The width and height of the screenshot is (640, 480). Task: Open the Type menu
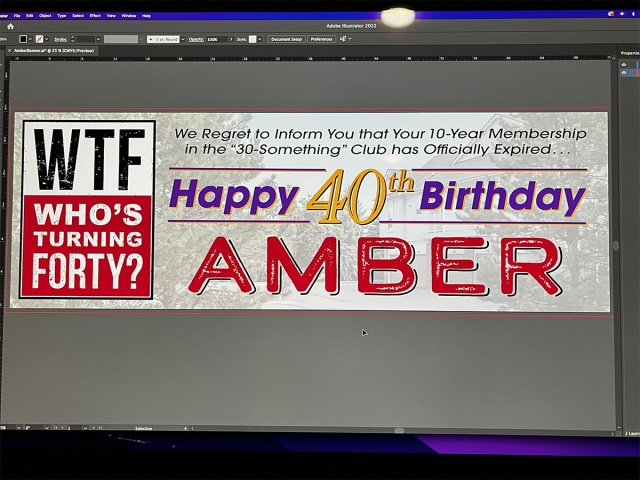pyautogui.click(x=62, y=16)
